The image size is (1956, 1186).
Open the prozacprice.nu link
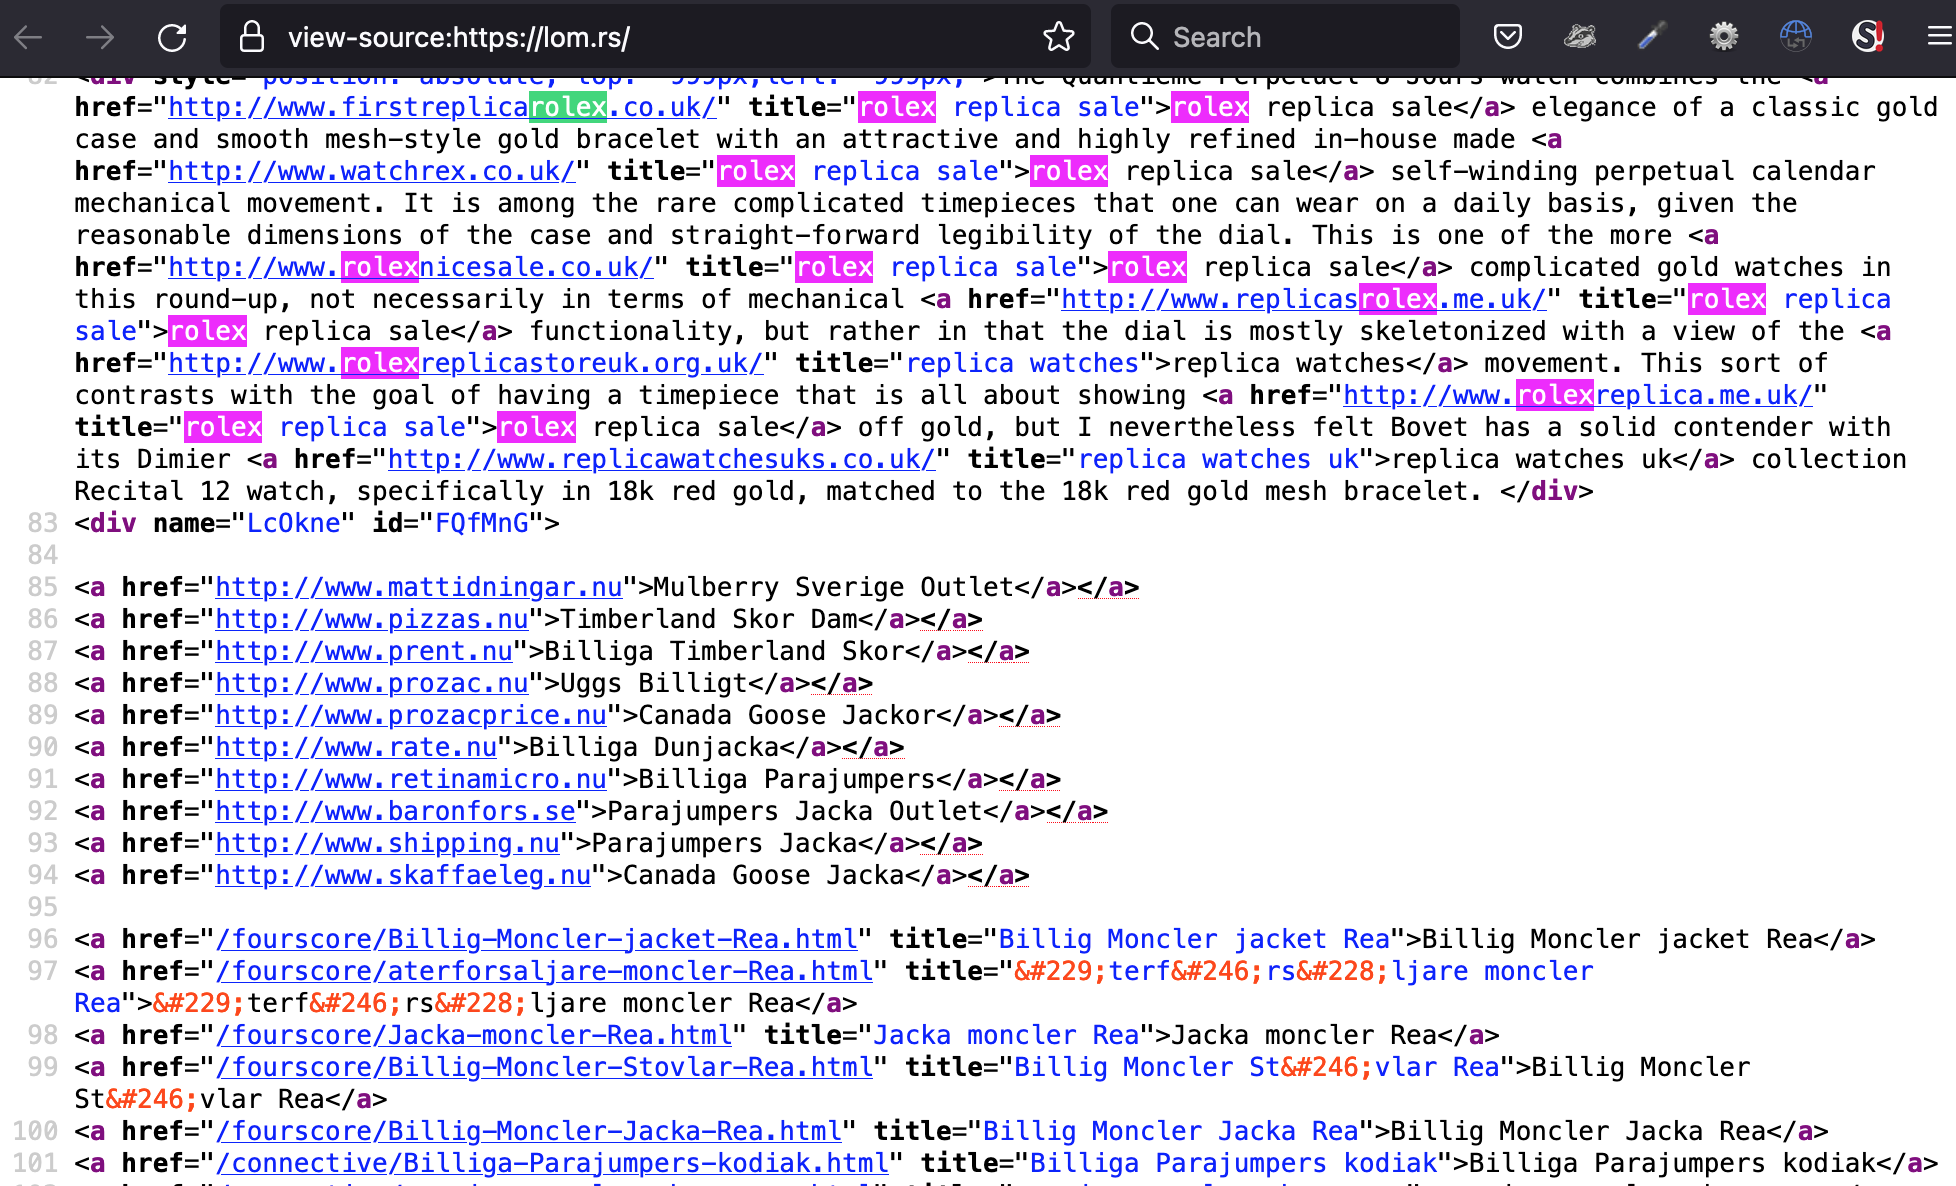pyautogui.click(x=411, y=715)
